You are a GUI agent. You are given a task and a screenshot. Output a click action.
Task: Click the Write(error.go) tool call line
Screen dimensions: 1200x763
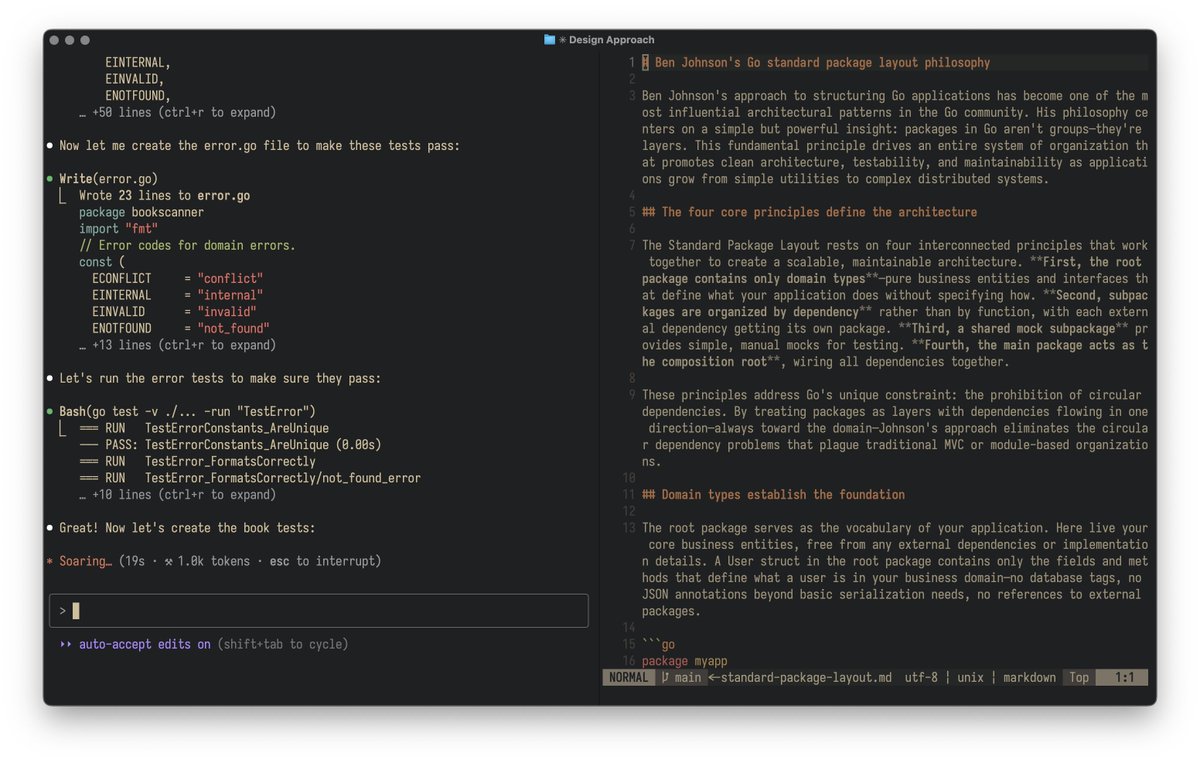(108, 179)
